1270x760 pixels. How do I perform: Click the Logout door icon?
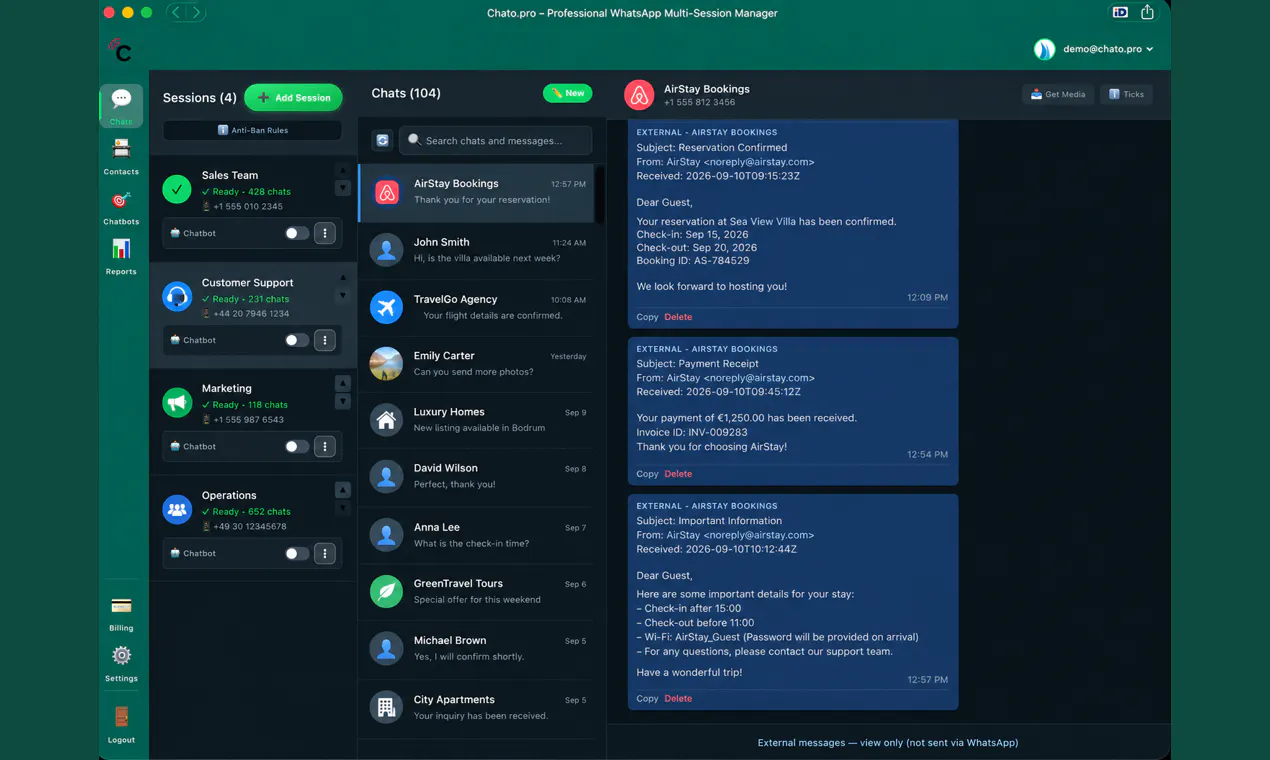click(121, 717)
